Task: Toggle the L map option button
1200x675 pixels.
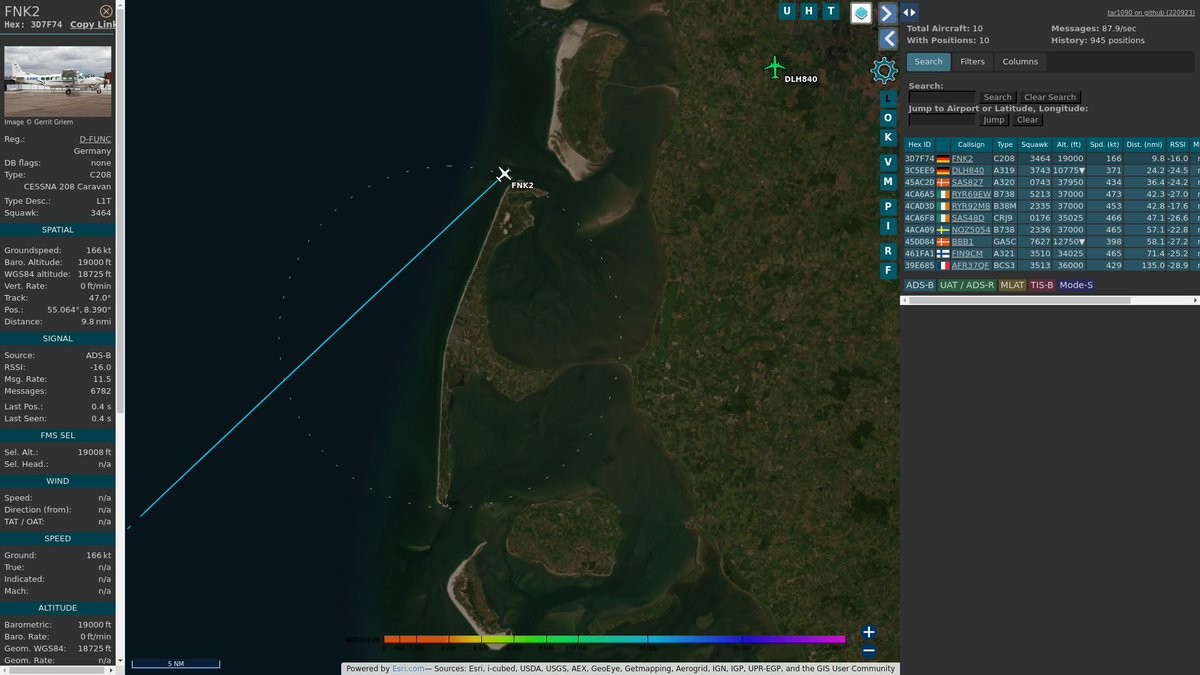Action: click(887, 98)
